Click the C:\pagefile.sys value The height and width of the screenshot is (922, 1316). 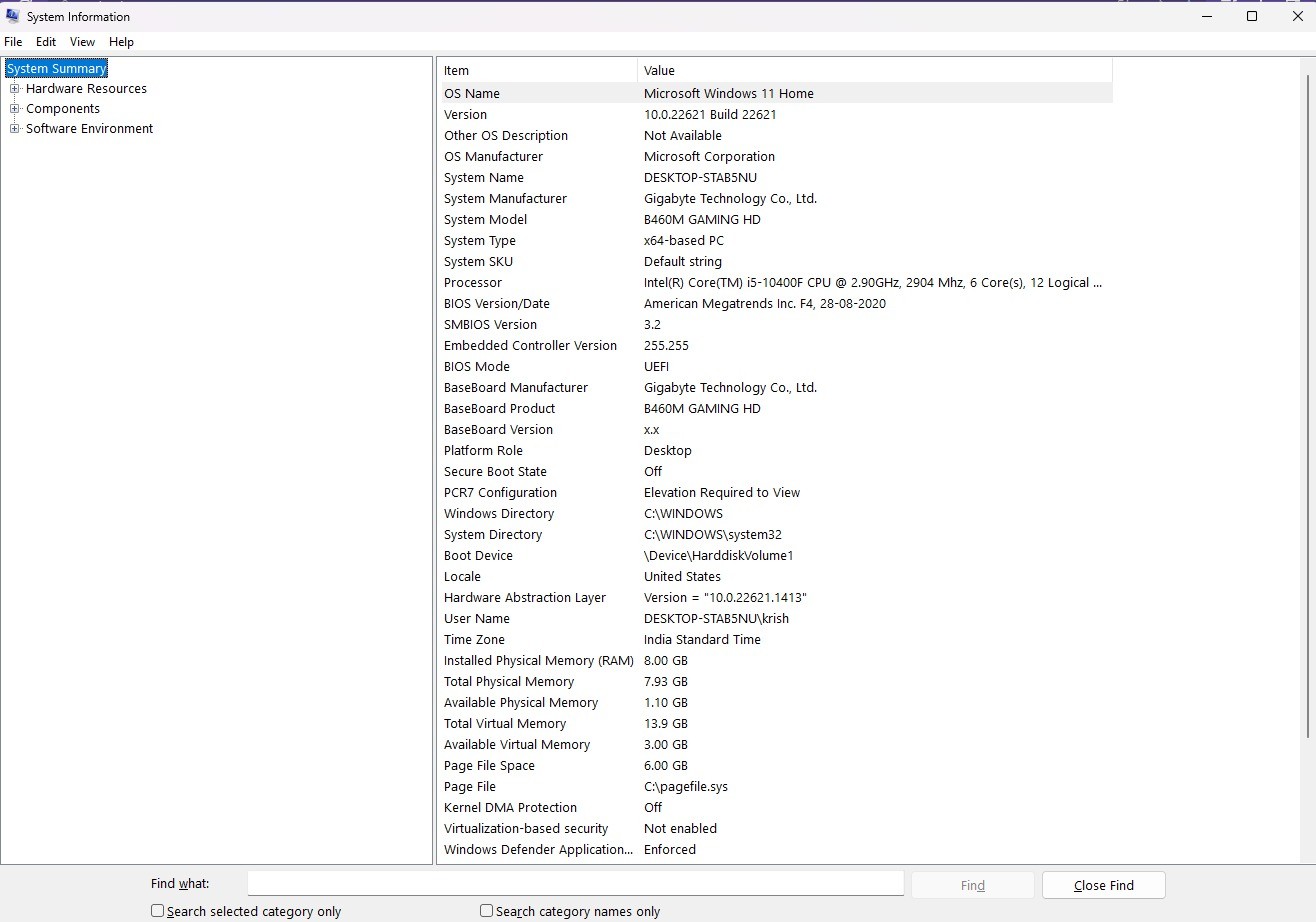tap(686, 787)
